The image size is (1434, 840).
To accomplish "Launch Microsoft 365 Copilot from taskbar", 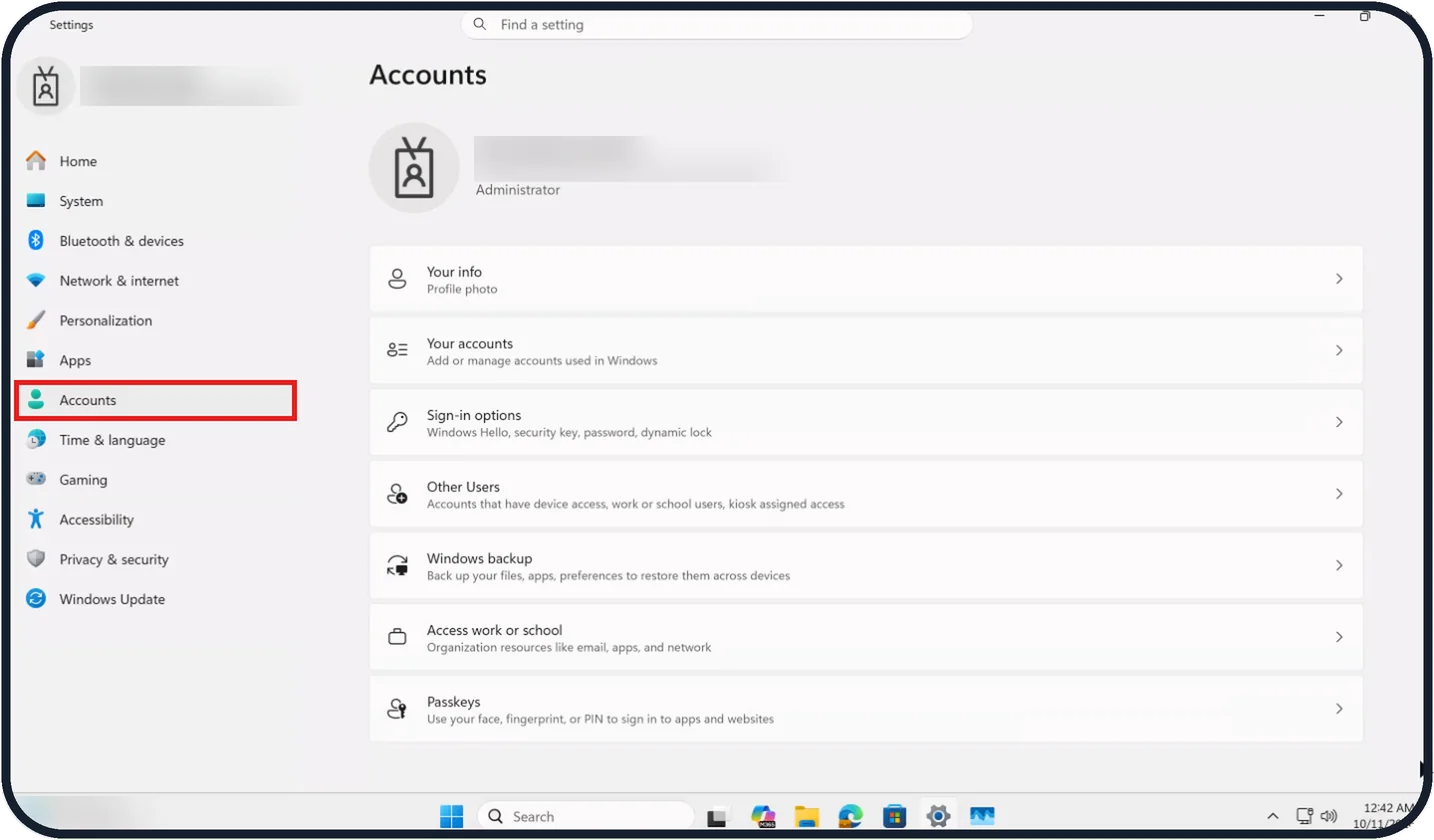I will point(763,816).
